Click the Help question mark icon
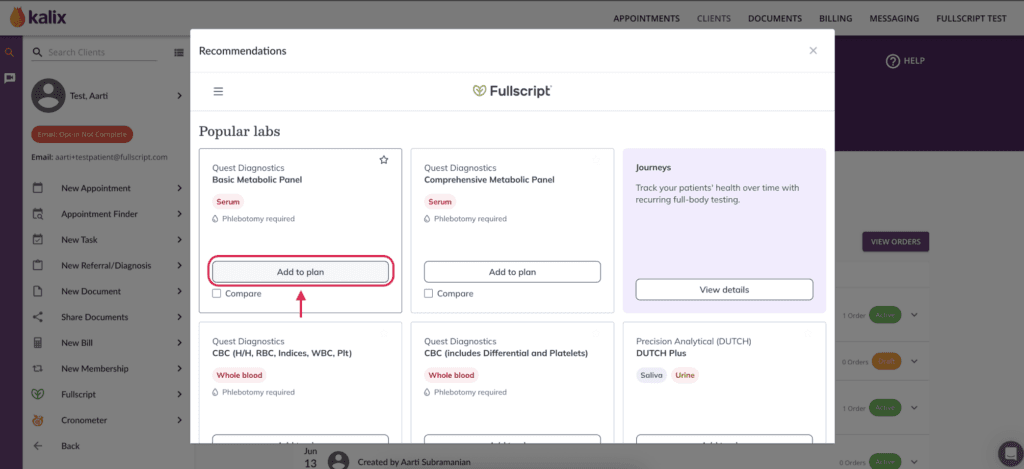This screenshot has width=1024, height=469. coord(892,61)
